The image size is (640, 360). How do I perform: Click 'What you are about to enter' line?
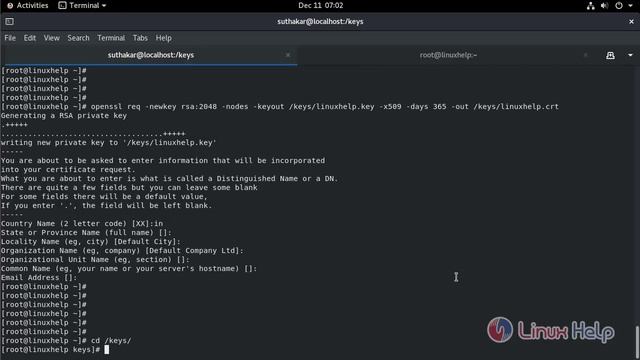tap(169, 179)
